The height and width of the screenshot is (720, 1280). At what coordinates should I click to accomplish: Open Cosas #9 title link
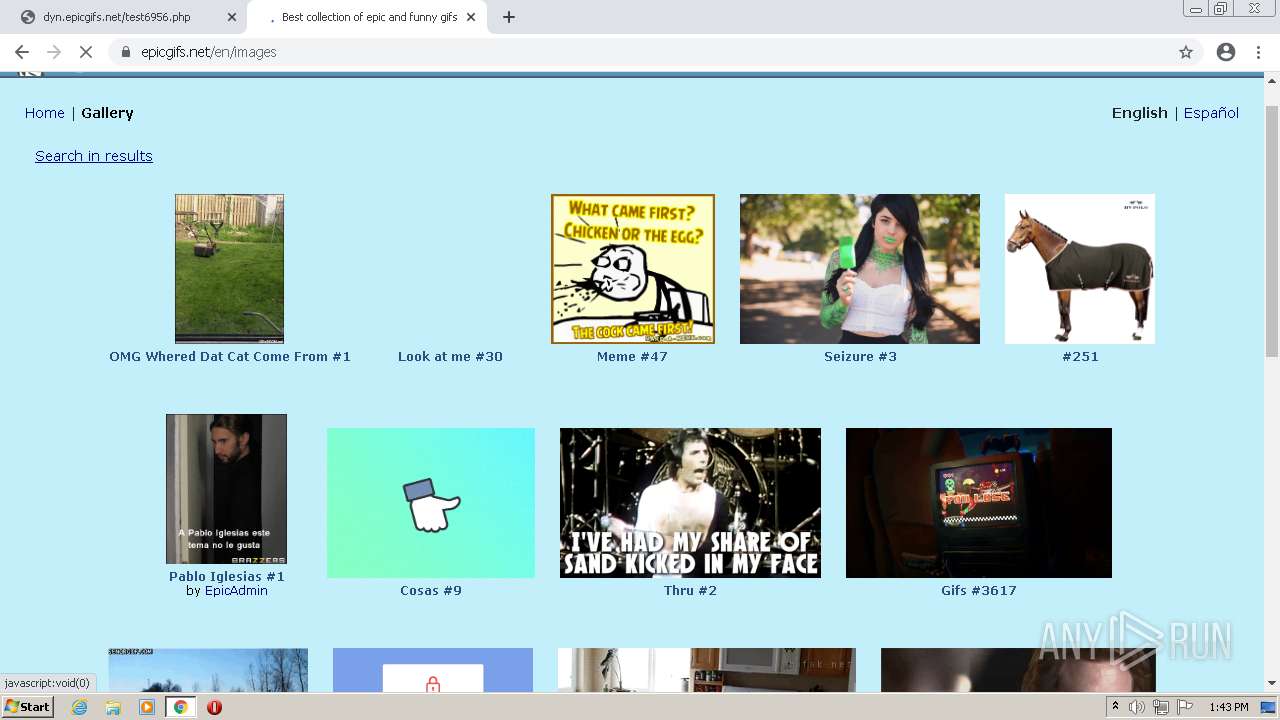click(431, 591)
